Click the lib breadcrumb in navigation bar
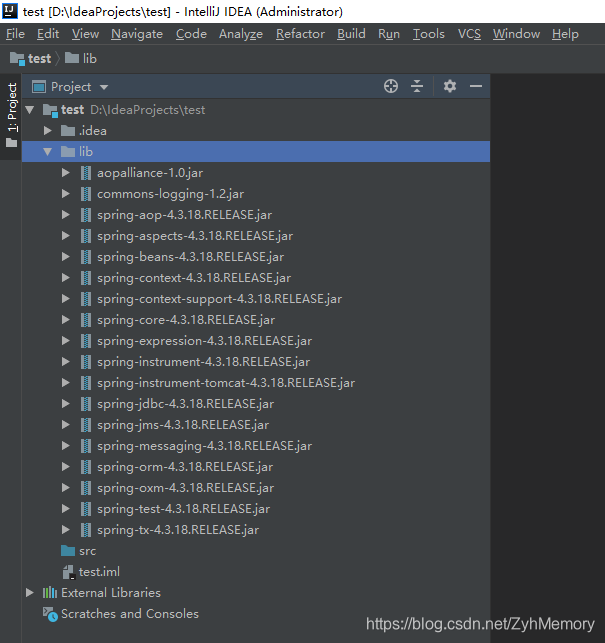Viewport: 605px width, 643px height. pos(90,59)
